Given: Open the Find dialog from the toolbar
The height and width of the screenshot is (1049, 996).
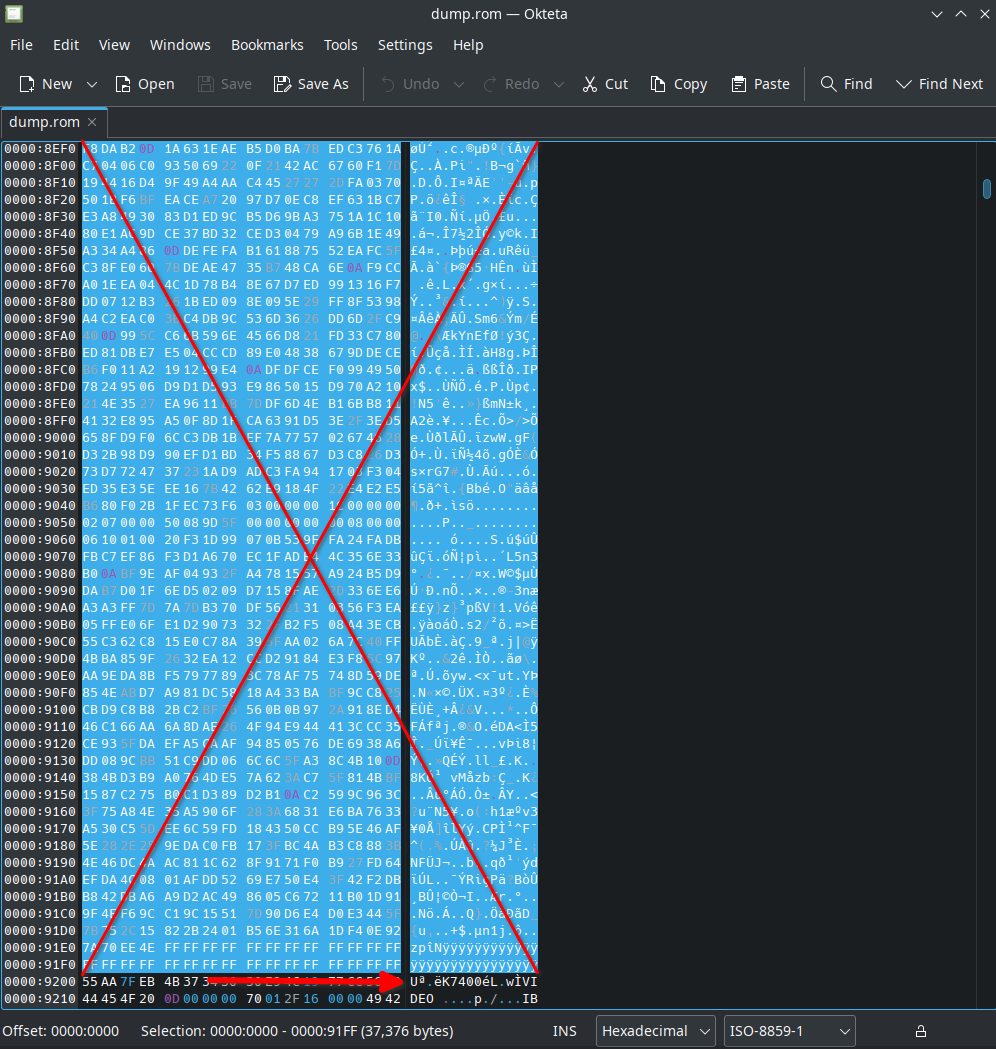Looking at the screenshot, I should point(846,84).
